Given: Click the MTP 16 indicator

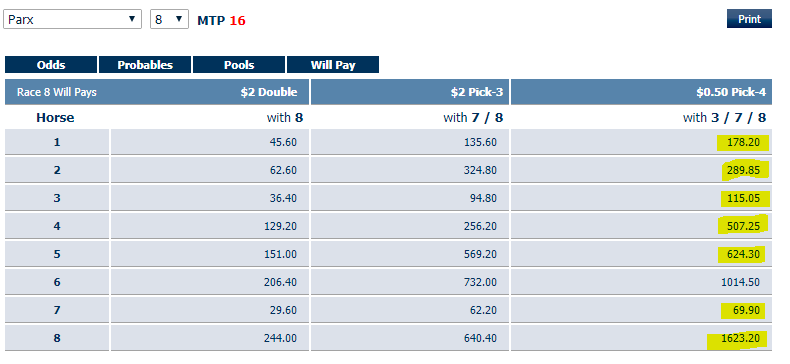Looking at the screenshot, I should tap(221, 21).
